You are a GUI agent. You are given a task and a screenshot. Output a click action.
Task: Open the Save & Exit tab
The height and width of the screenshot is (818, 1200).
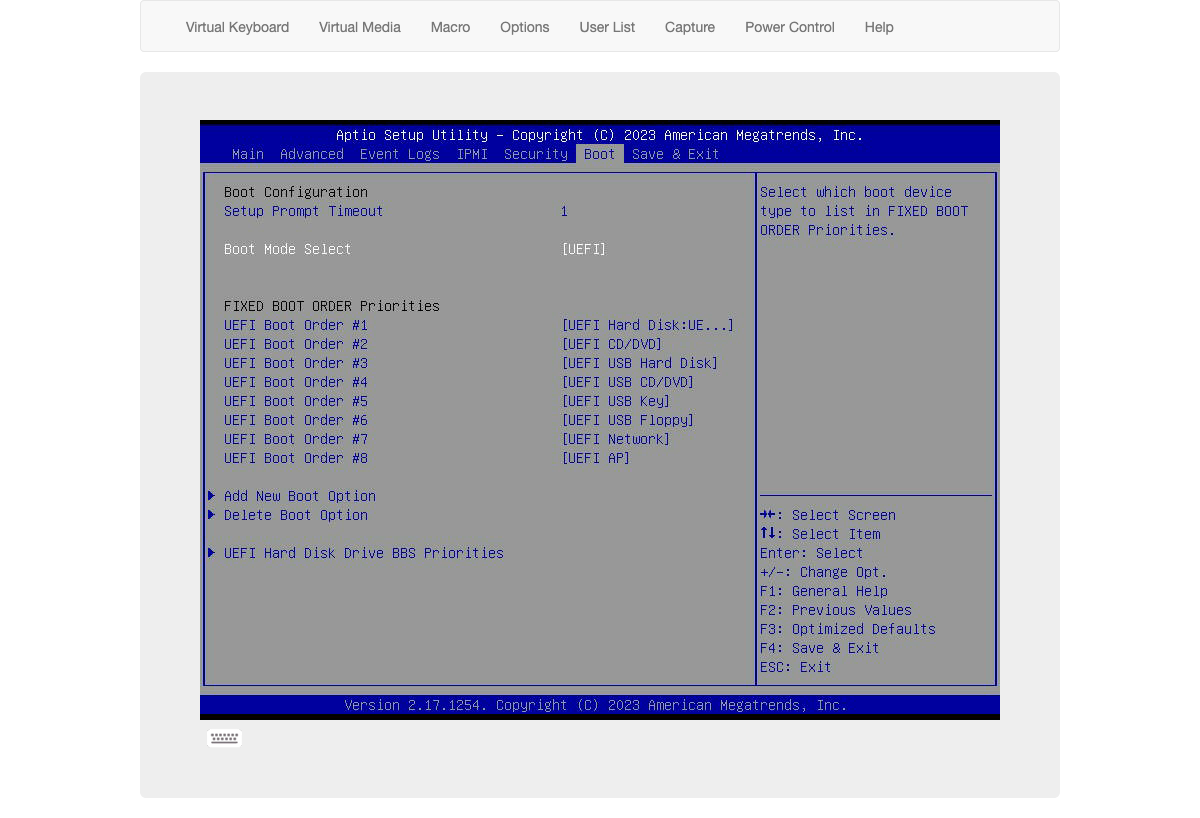point(675,154)
